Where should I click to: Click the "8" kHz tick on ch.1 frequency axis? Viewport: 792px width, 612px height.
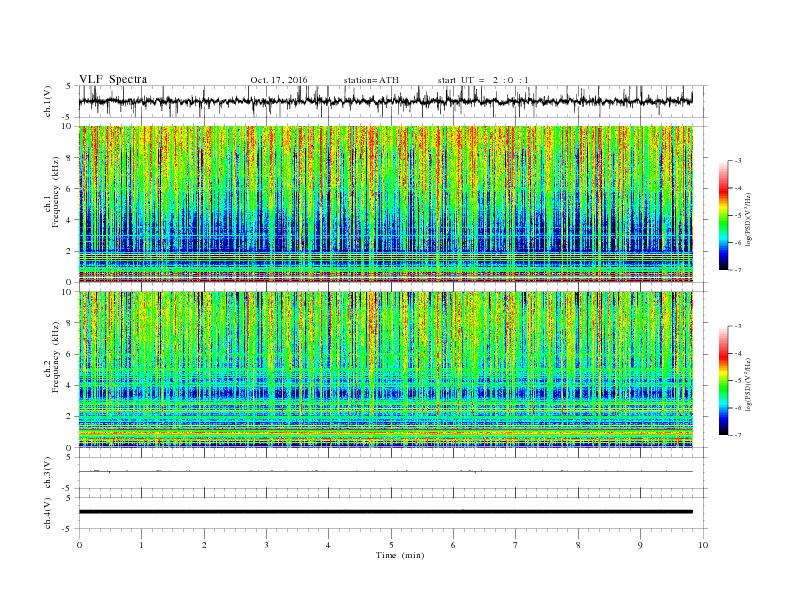click(x=69, y=158)
